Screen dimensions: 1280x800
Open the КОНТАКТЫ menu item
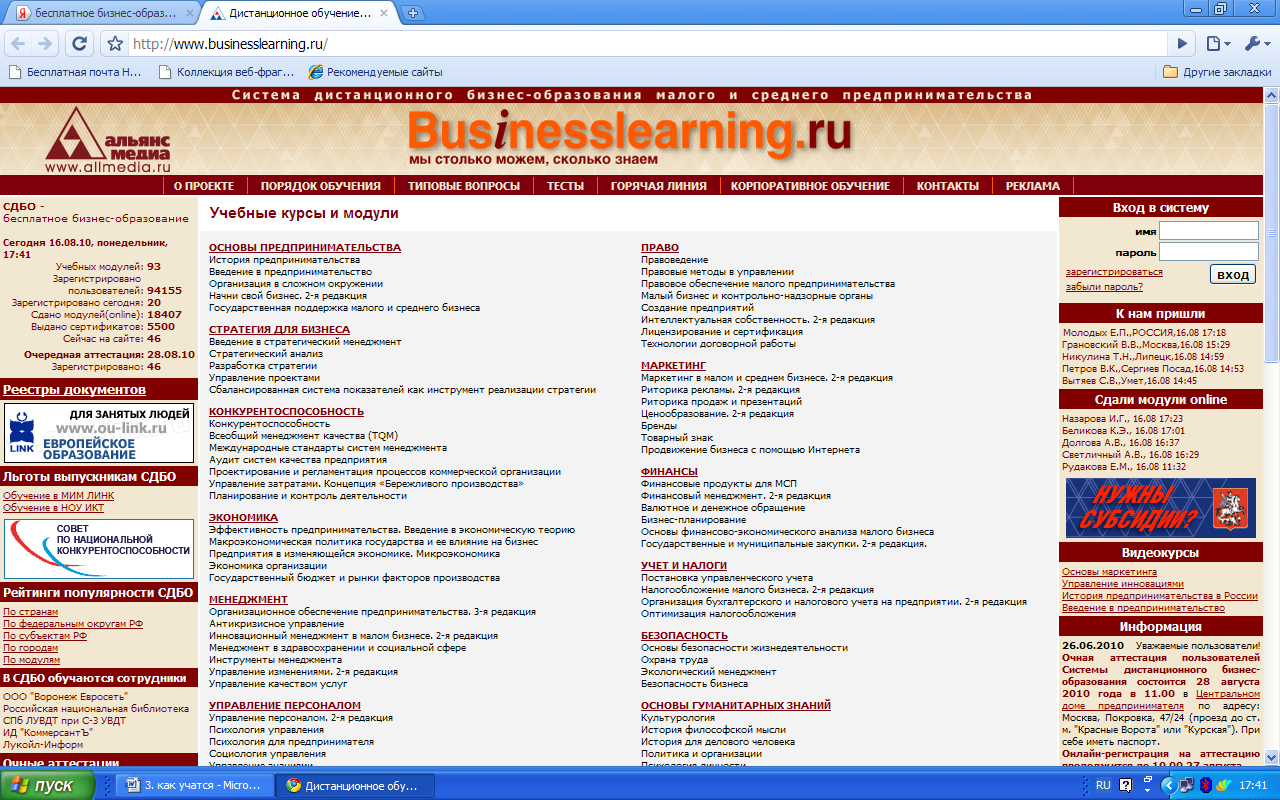[948, 186]
